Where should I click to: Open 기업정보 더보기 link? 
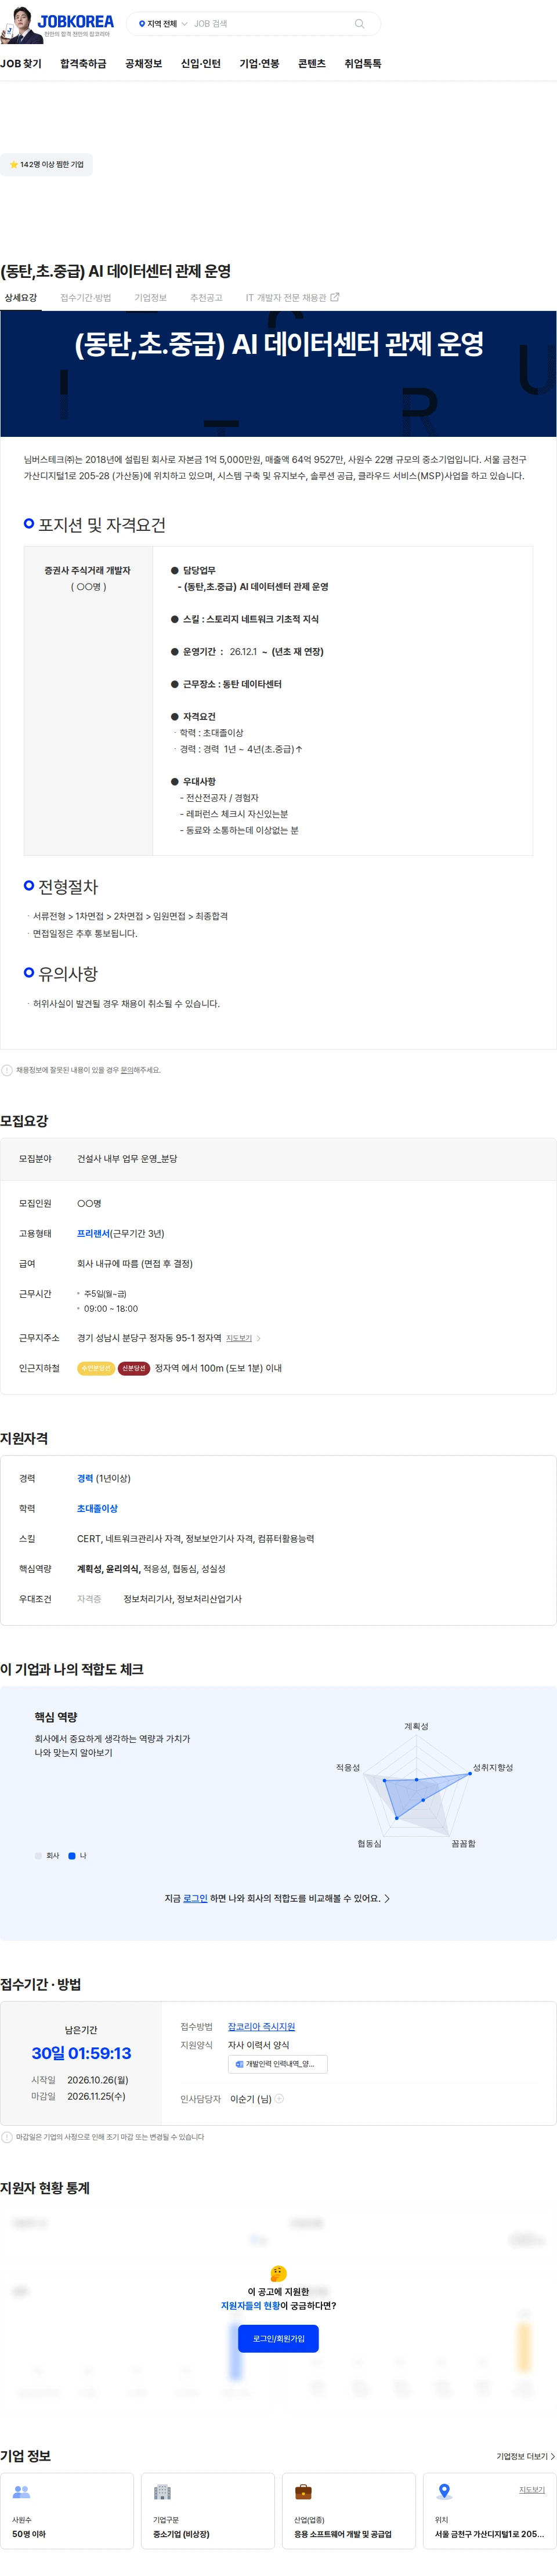click(x=526, y=2456)
